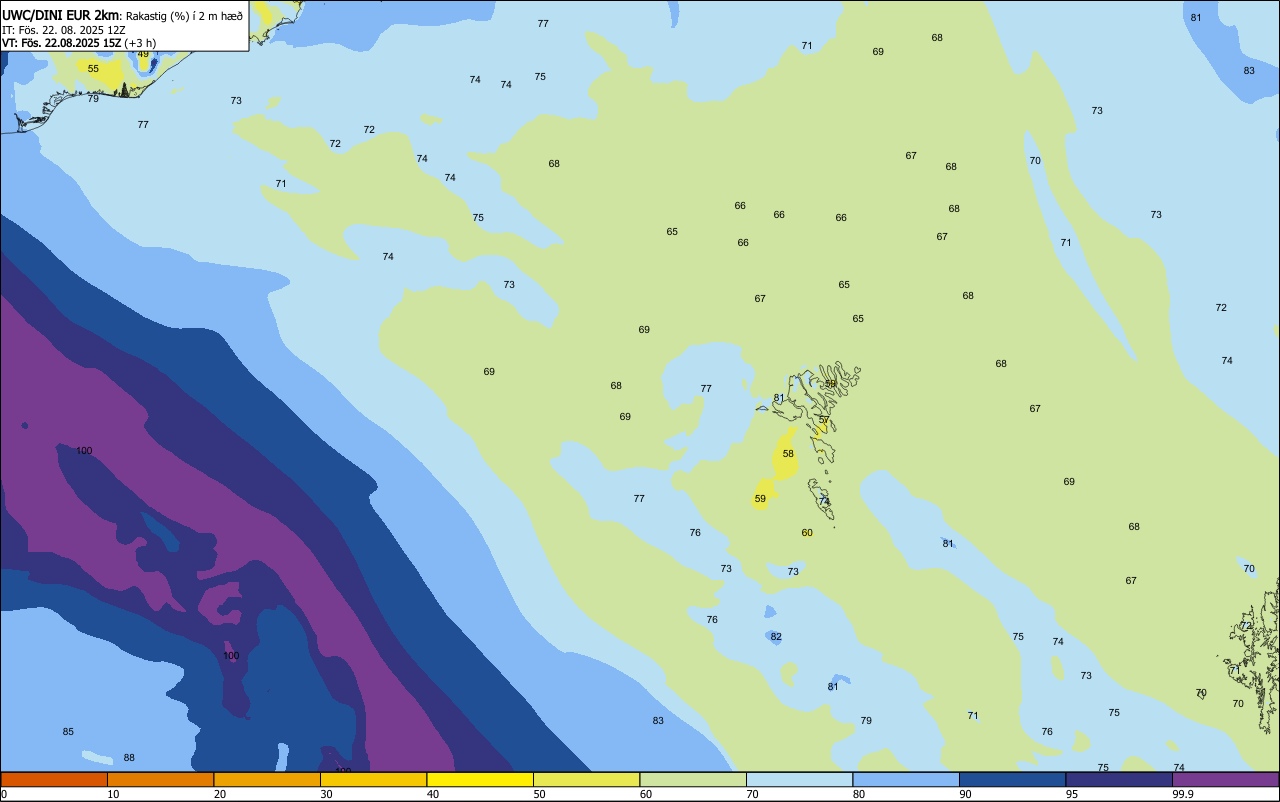Click the humidity value '88' on the map
This screenshot has width=1280, height=802.
[x=129, y=758]
